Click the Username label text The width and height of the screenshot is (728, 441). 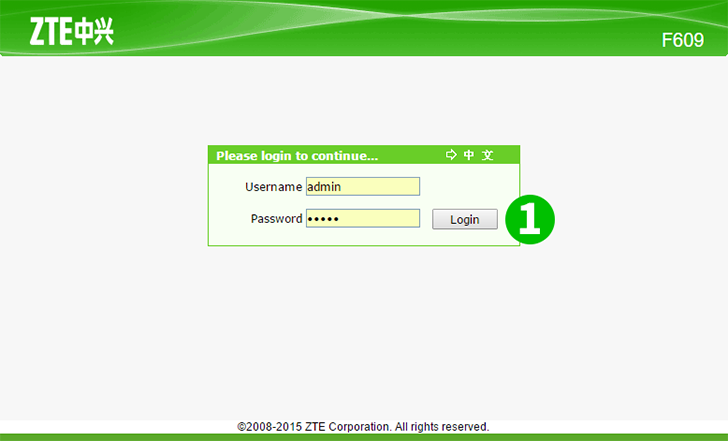(273, 187)
